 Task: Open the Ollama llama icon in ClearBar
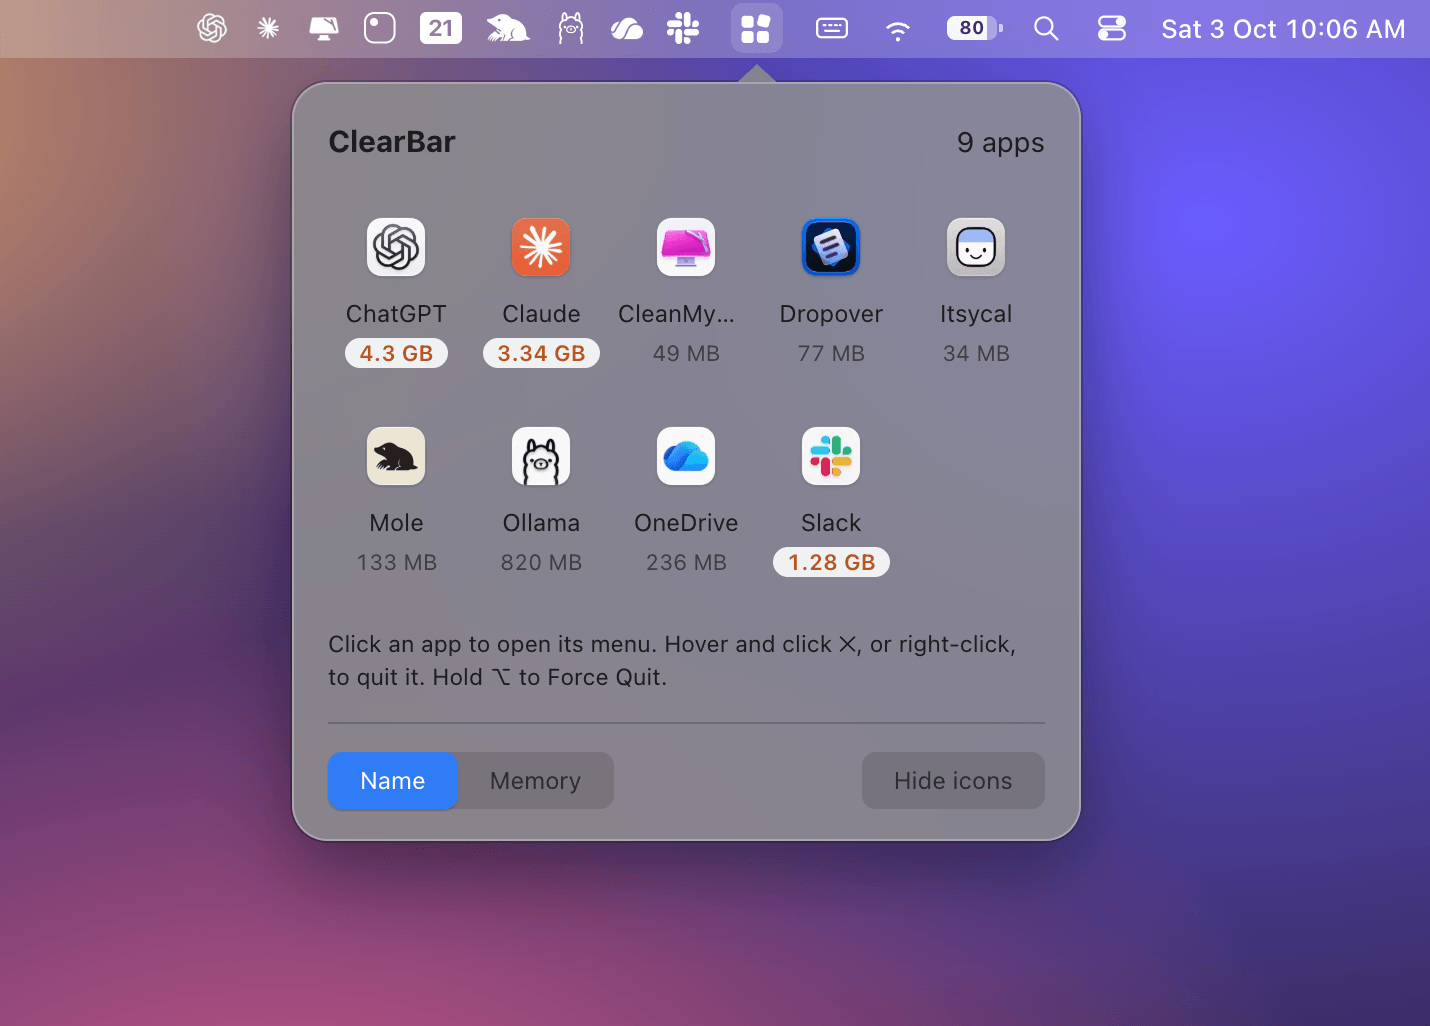coord(541,456)
